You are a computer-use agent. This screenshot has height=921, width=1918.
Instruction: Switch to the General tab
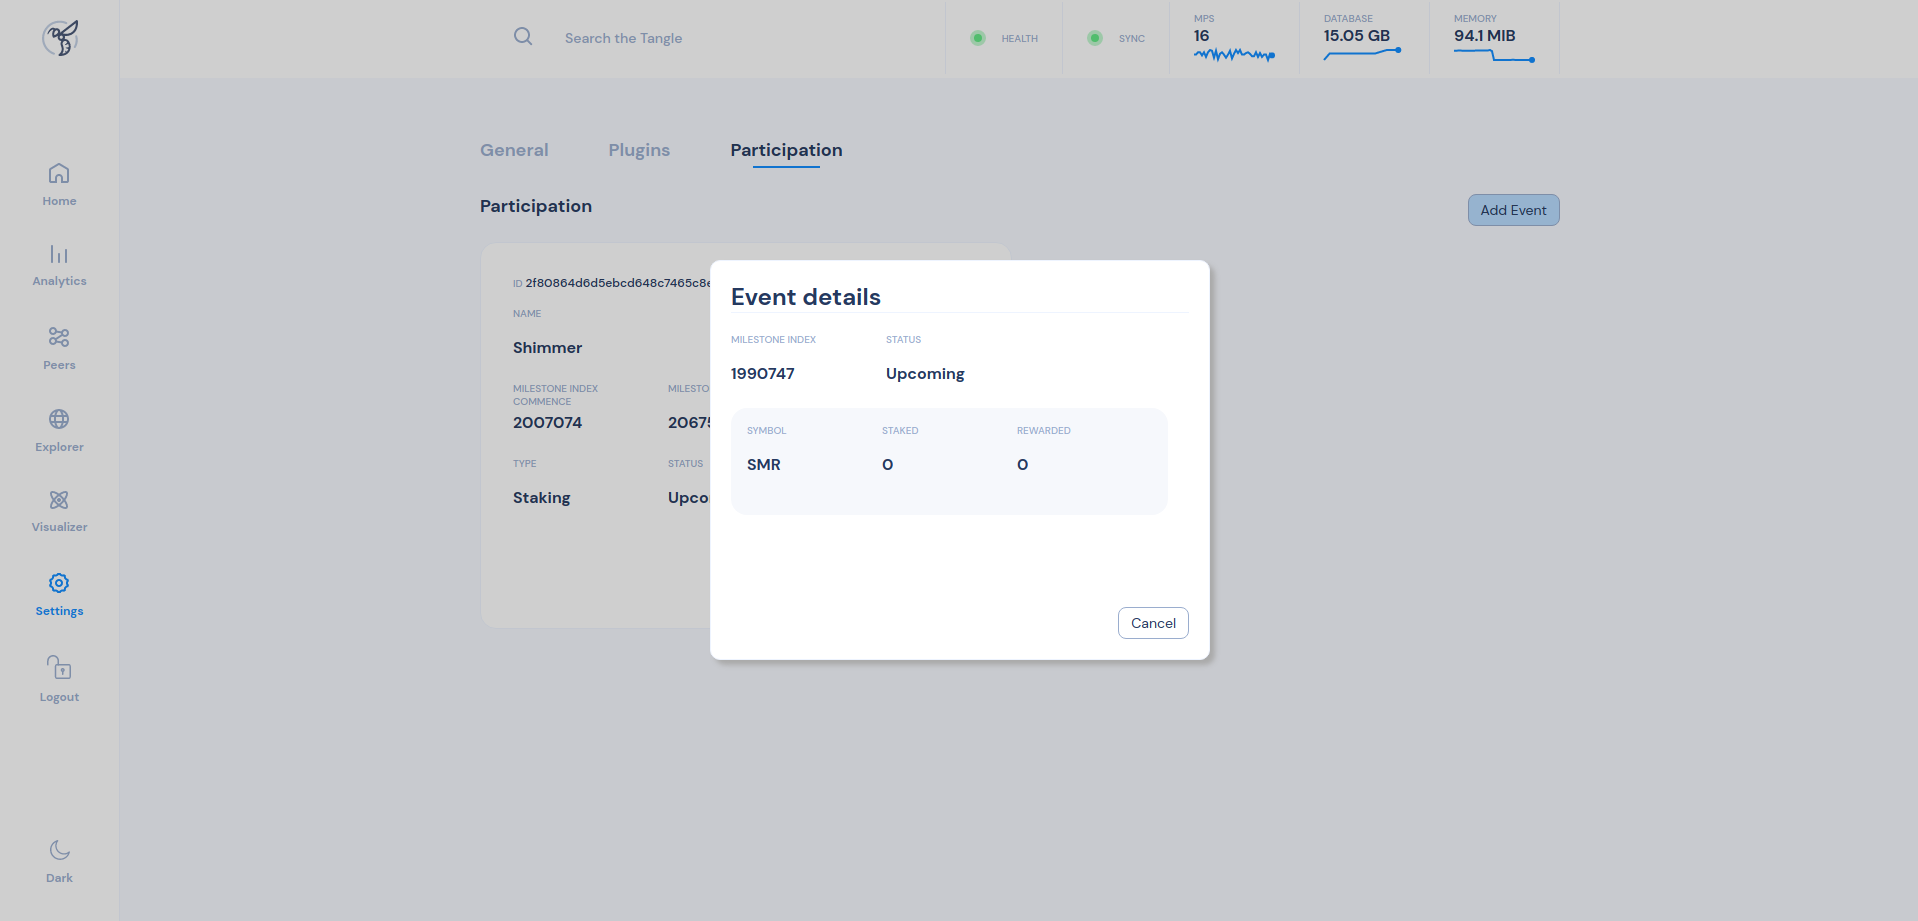click(514, 150)
